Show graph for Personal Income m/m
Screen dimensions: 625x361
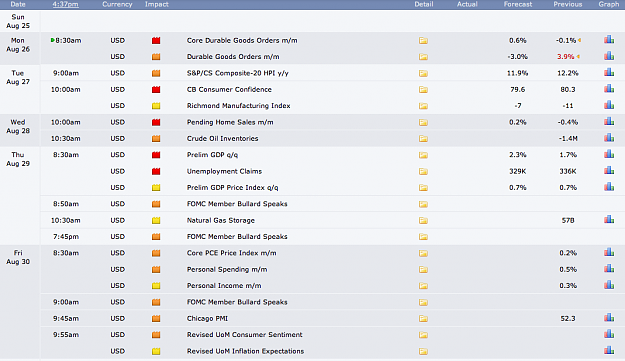click(x=609, y=284)
